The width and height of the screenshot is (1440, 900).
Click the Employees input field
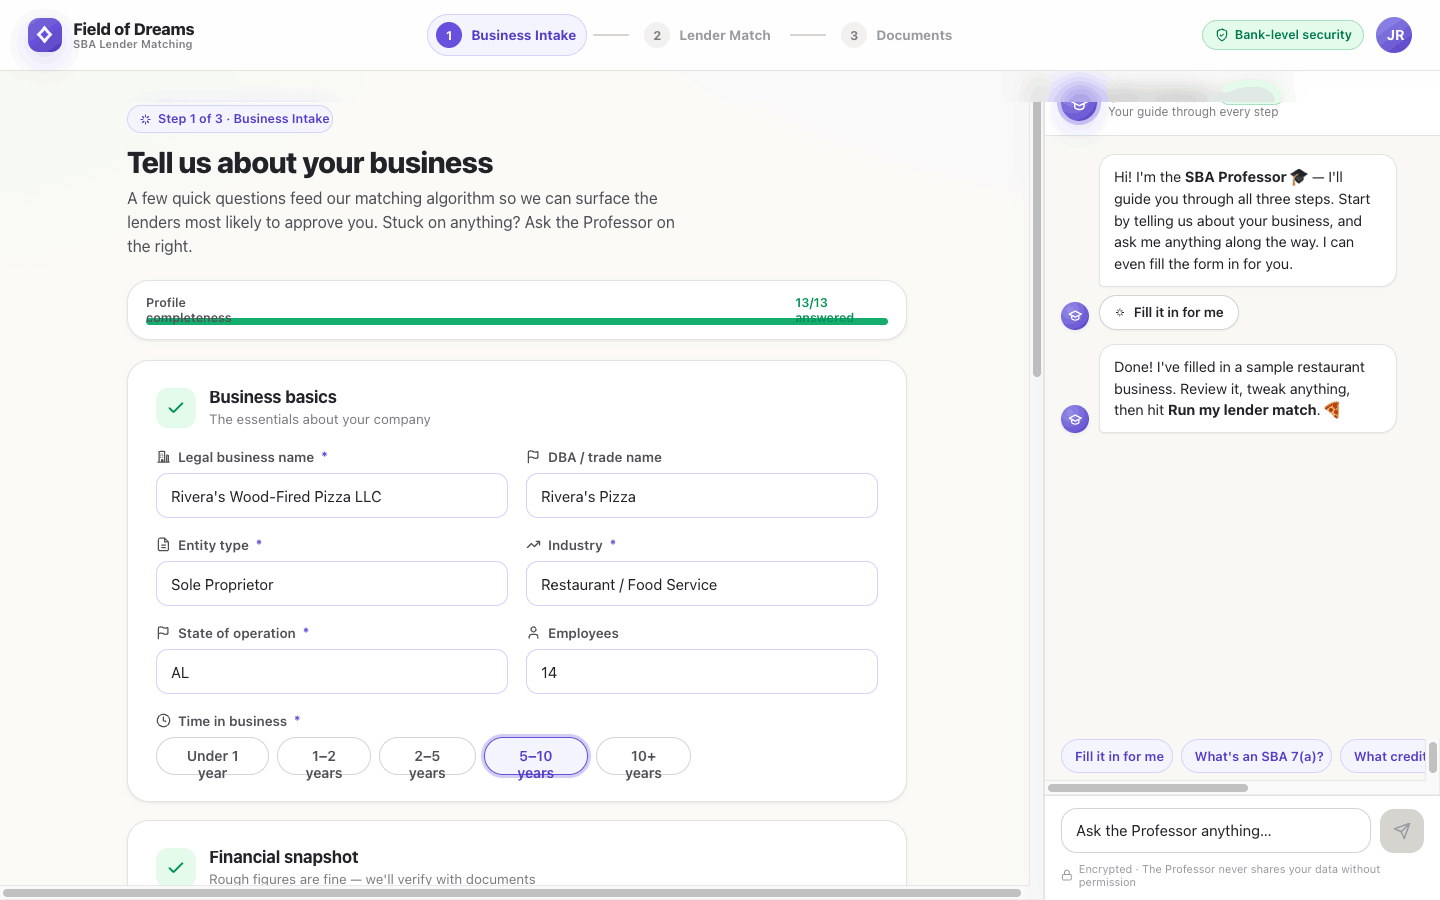[x=702, y=672]
